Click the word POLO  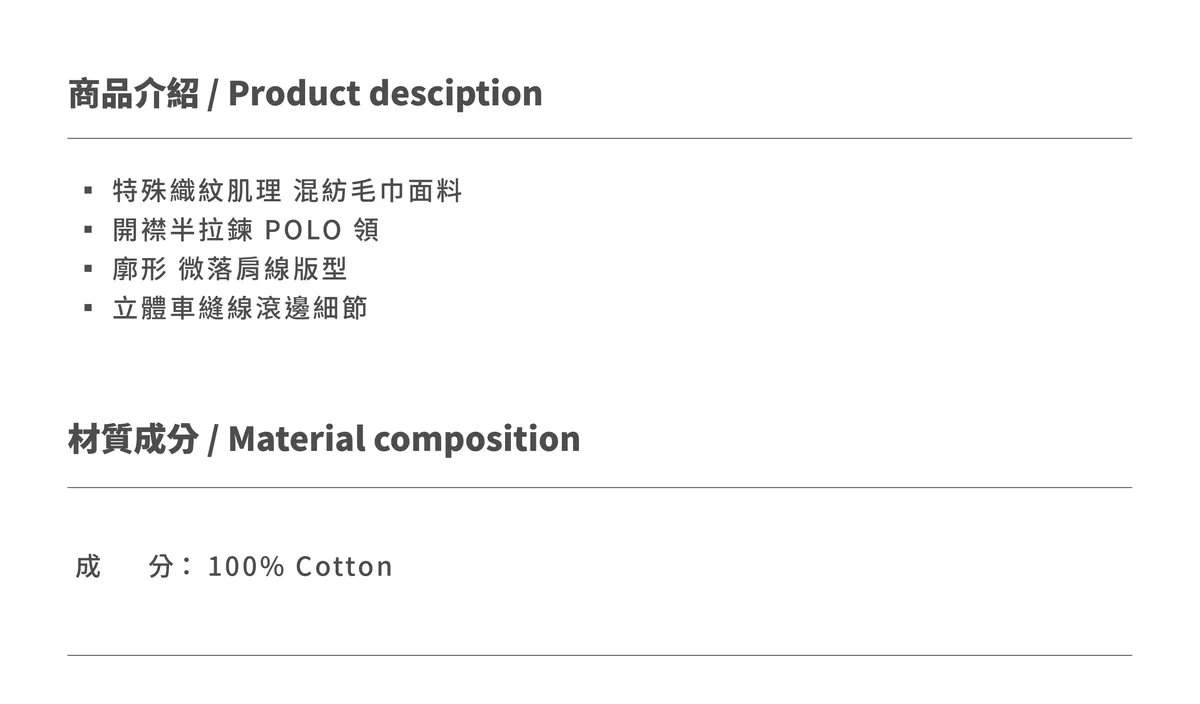304,231
